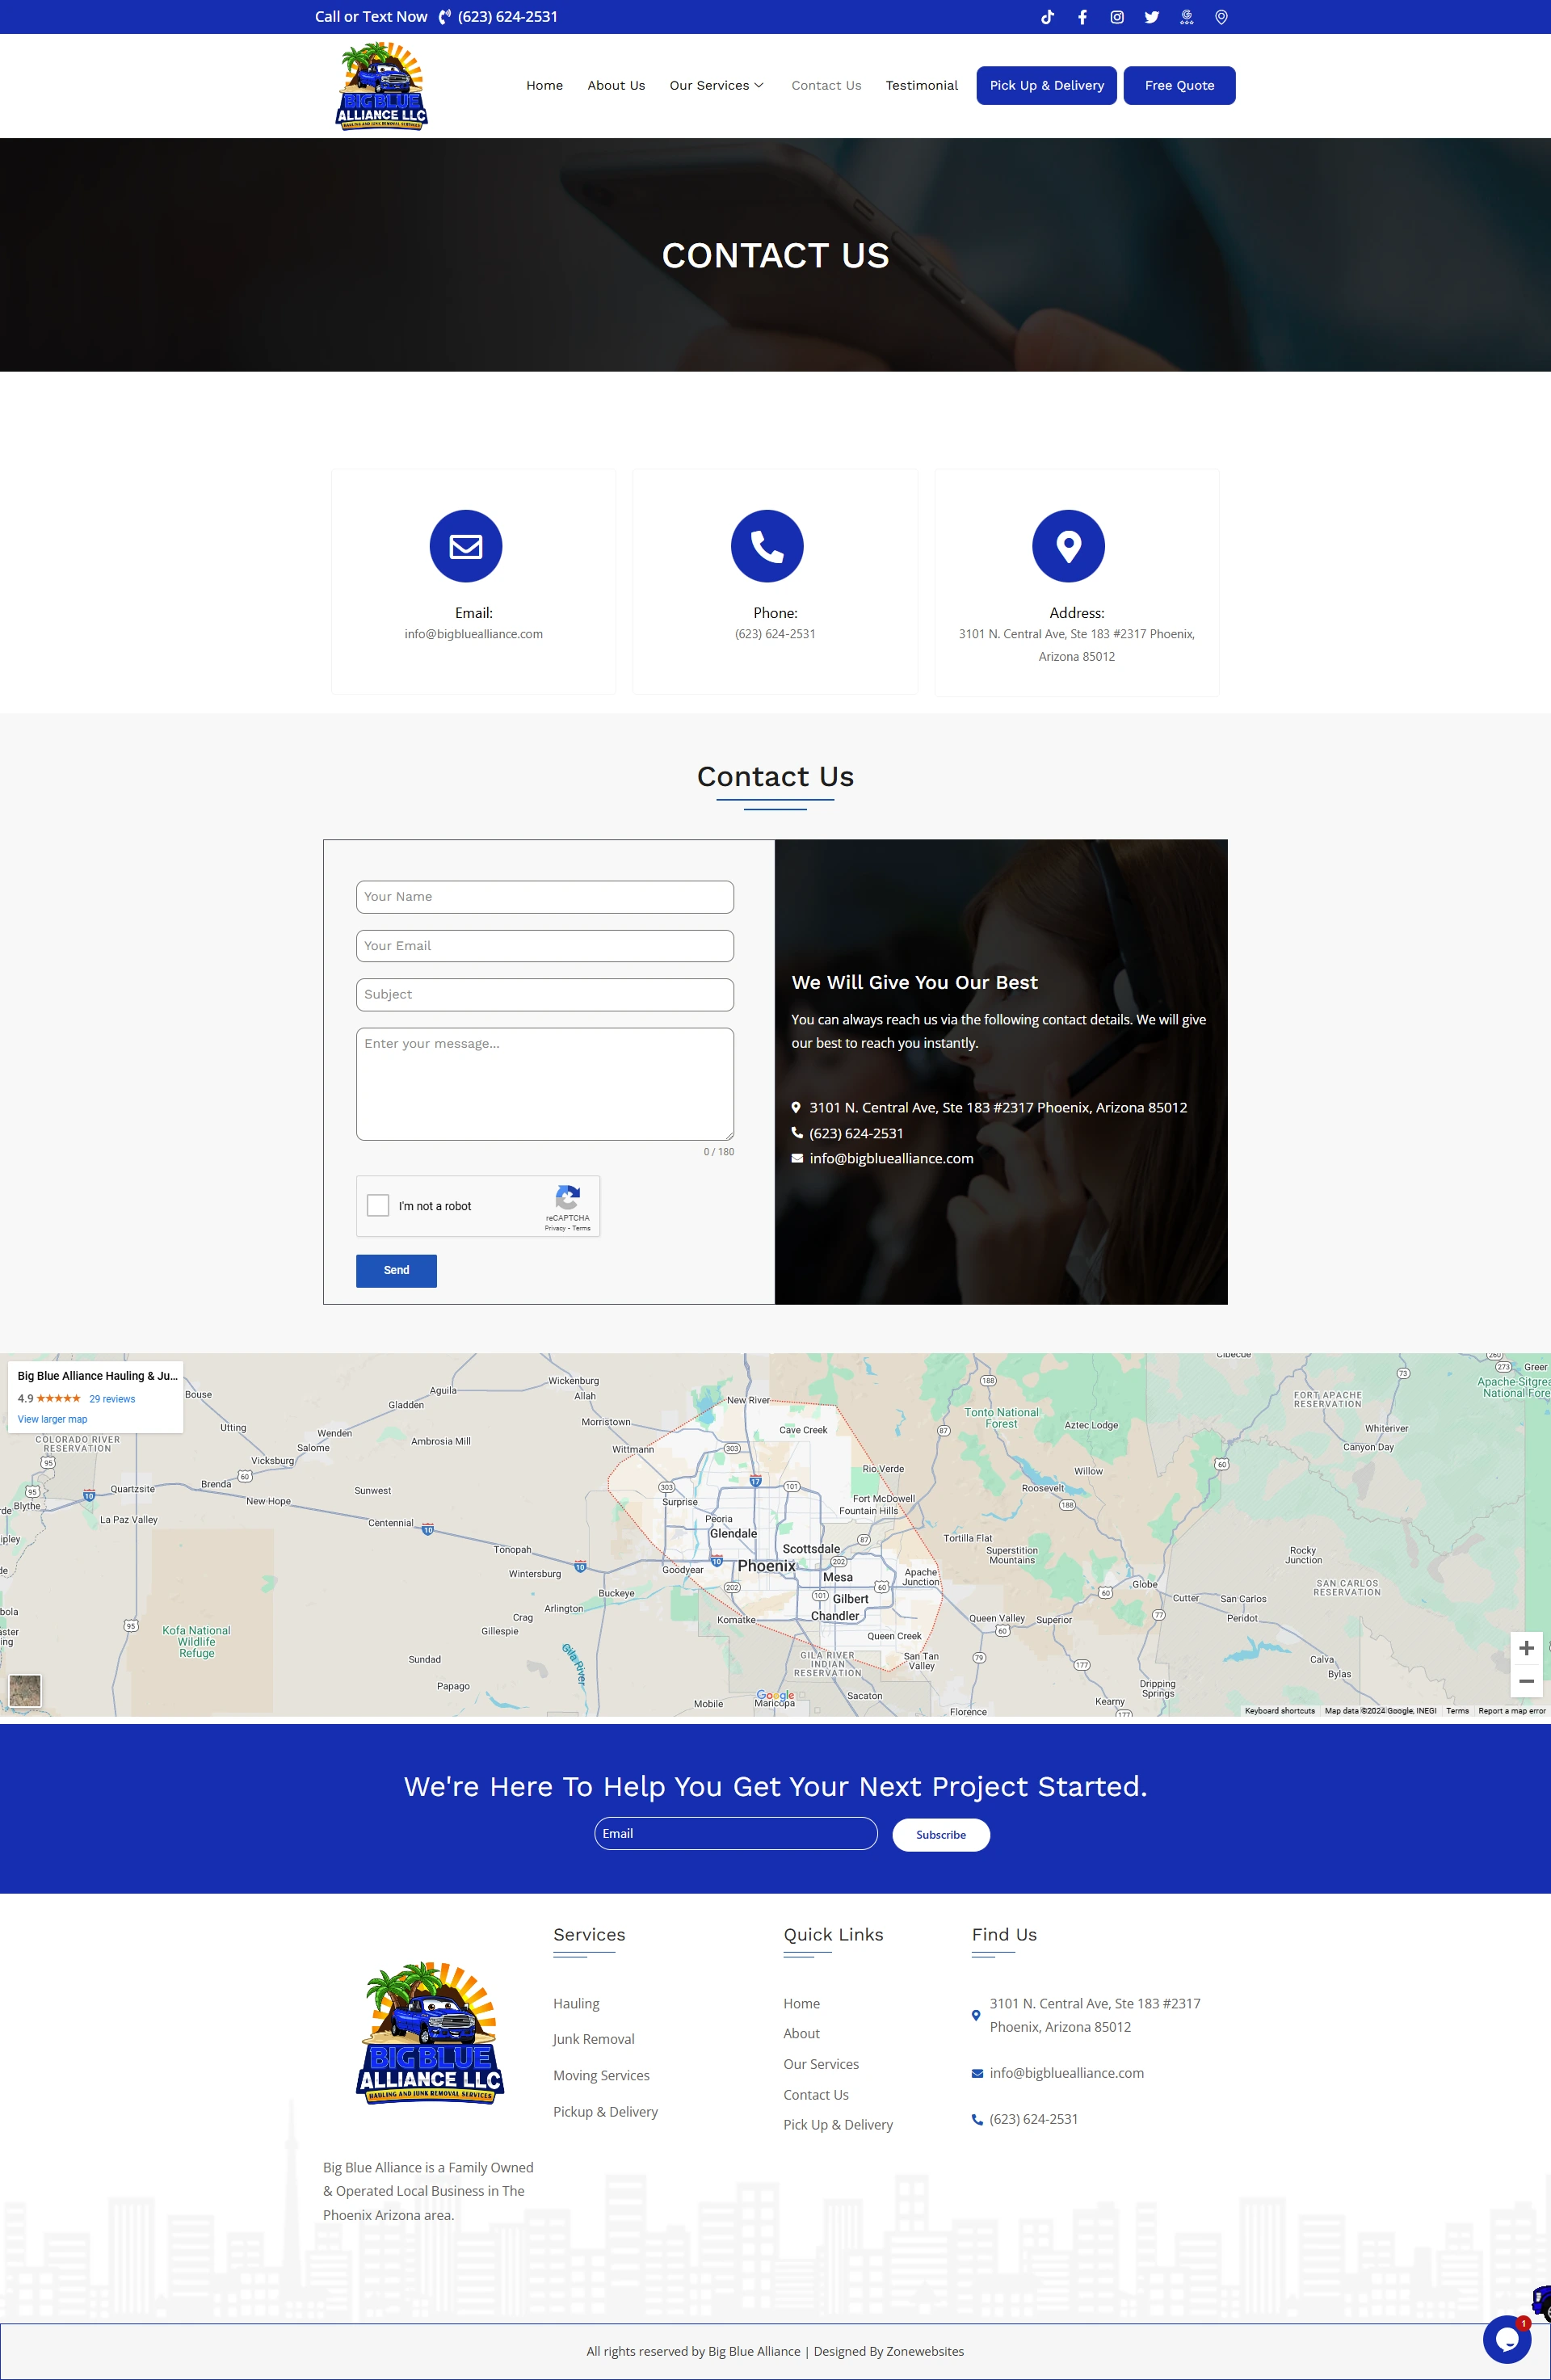Image resolution: width=1551 pixels, height=2380 pixels.
Task: Click the Pick Up & Delivery button
Action: 1043,85
